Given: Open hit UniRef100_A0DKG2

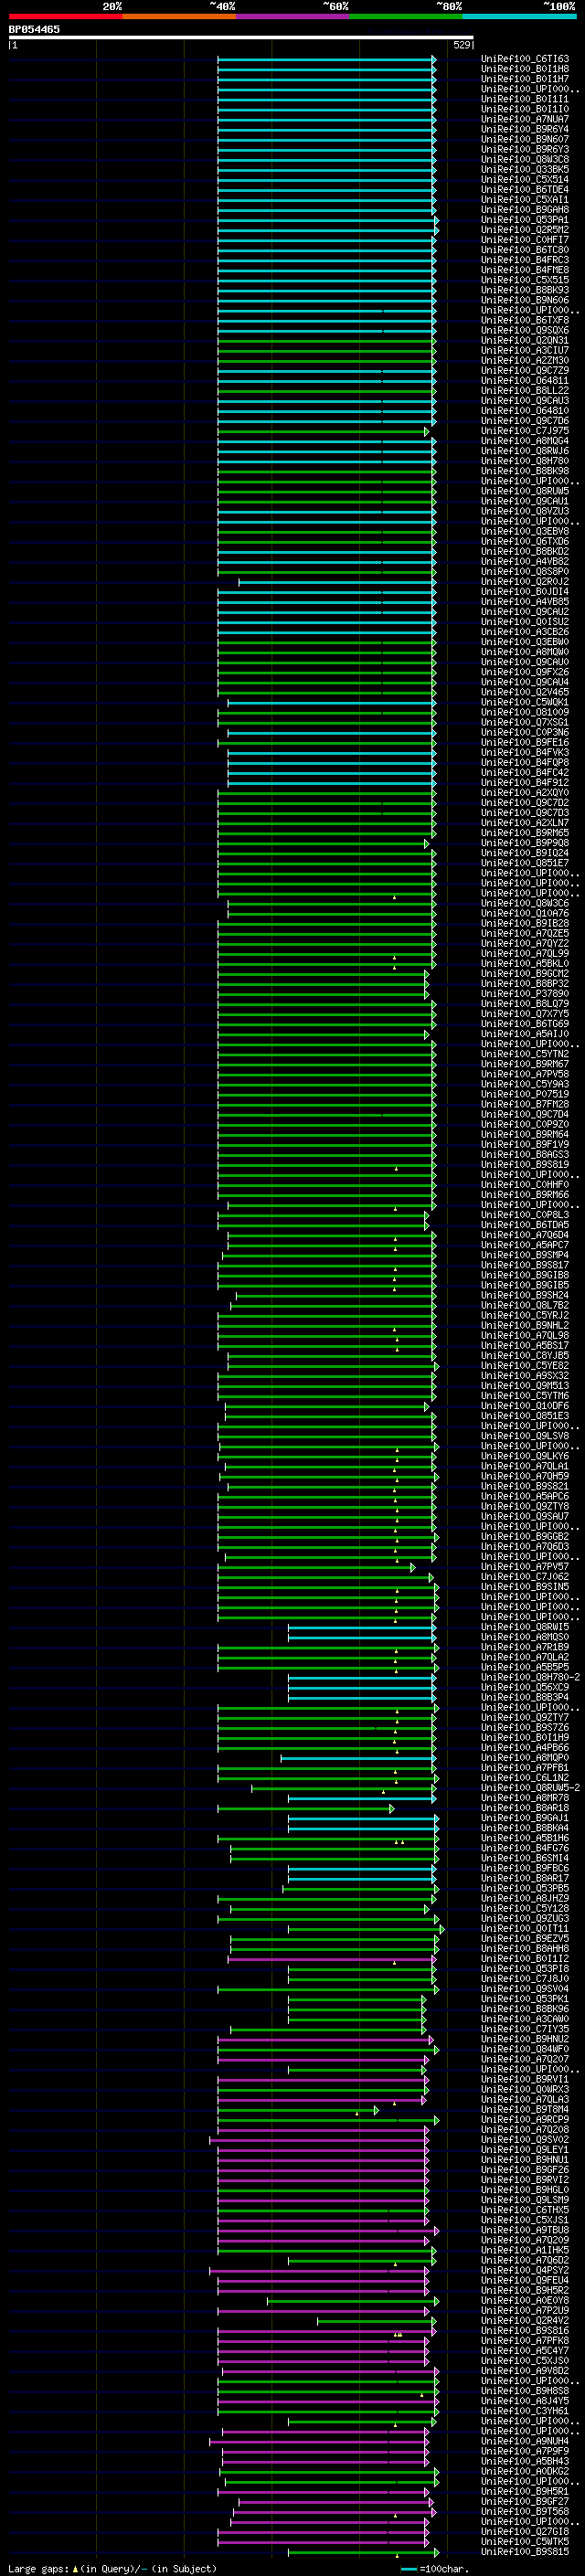Looking at the screenshot, I should point(525,2470).
